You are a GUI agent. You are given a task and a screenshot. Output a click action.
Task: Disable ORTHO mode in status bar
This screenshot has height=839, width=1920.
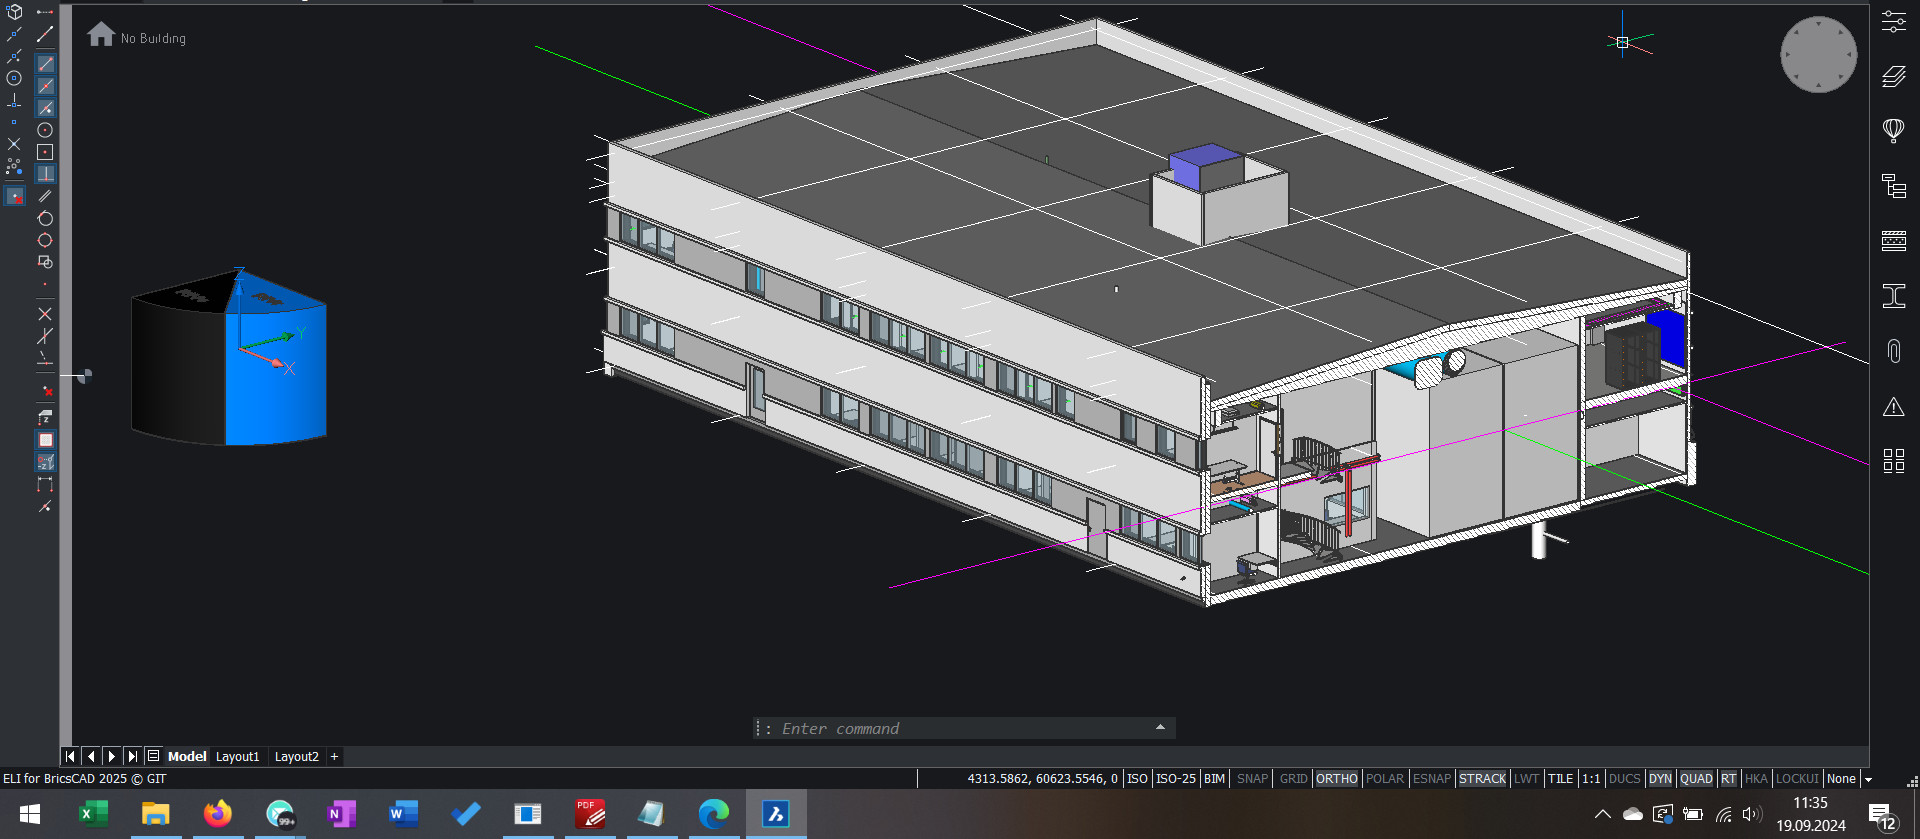(1336, 778)
